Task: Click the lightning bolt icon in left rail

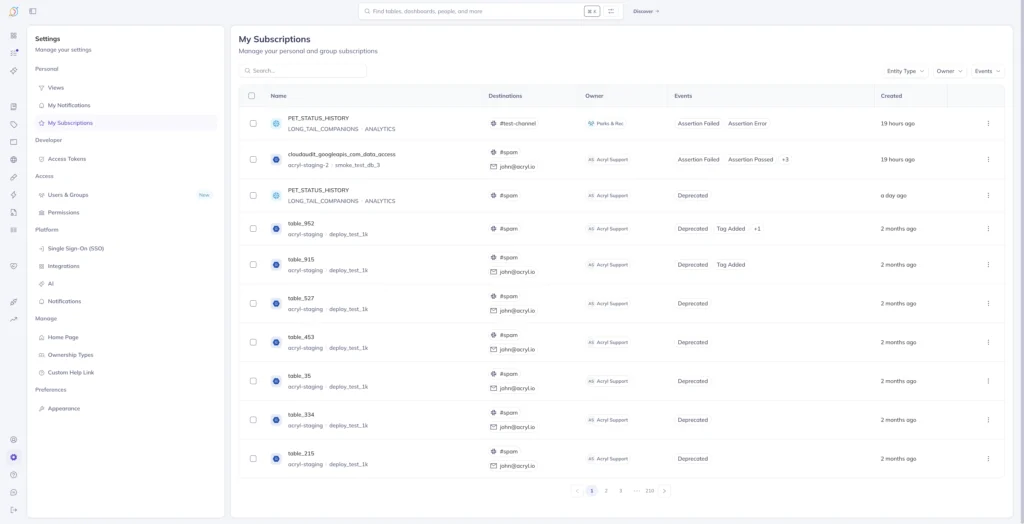Action: click(14, 195)
